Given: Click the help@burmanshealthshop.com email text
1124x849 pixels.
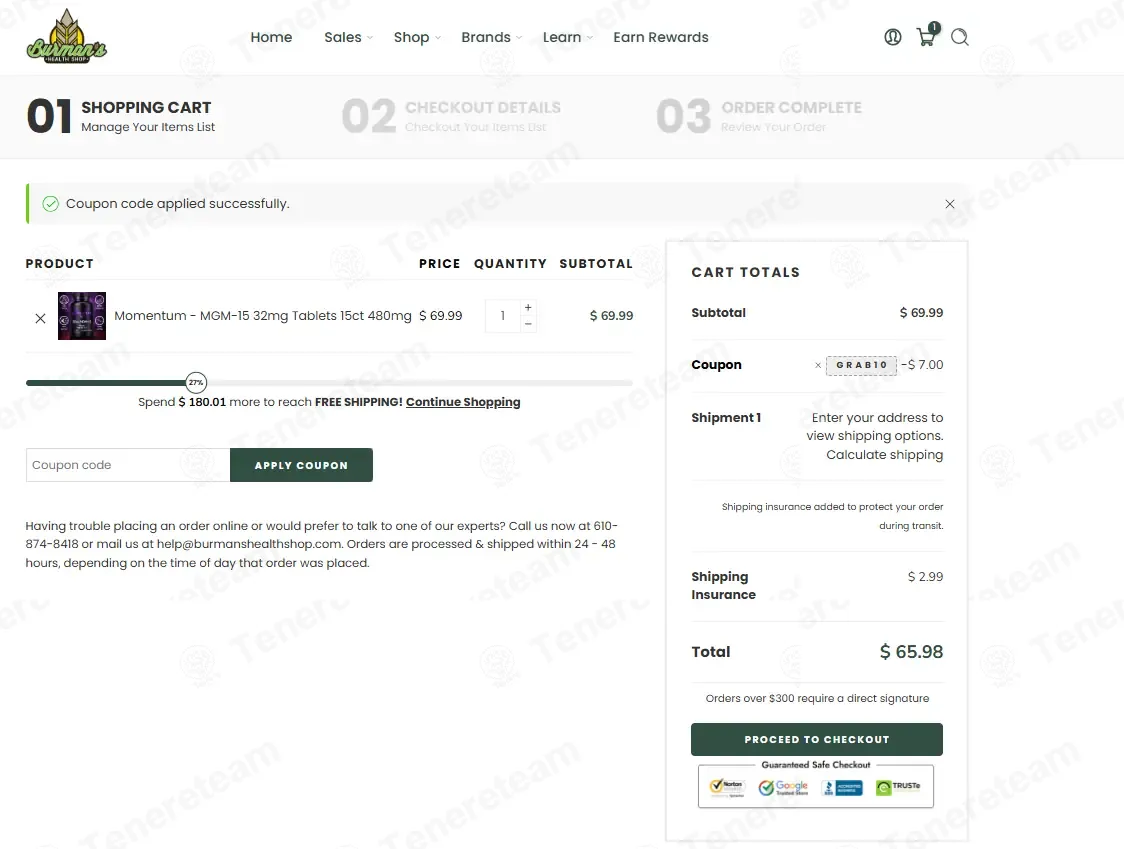Looking at the screenshot, I should pyautogui.click(x=249, y=544).
